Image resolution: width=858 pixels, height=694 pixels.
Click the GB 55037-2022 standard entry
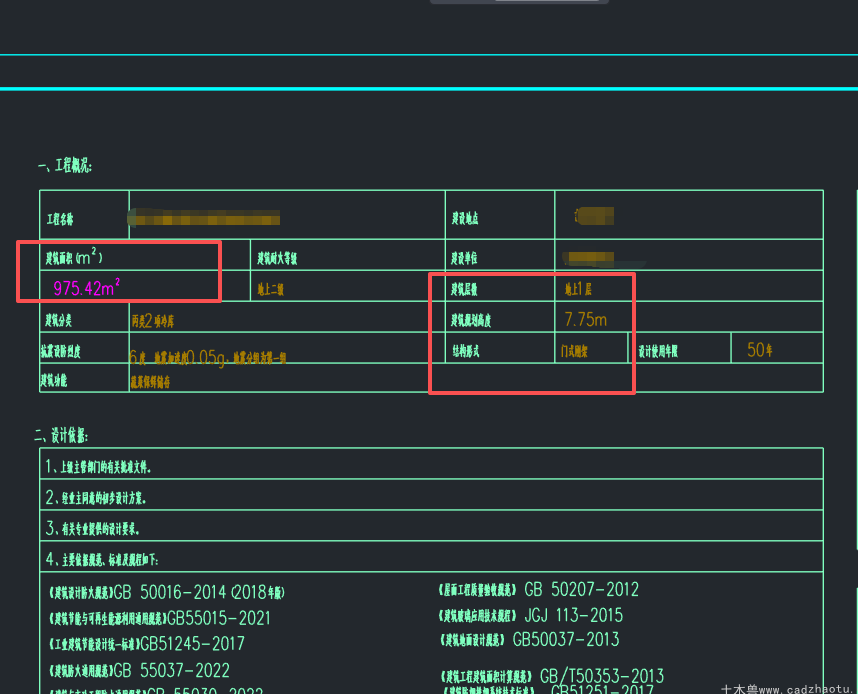pos(139,670)
